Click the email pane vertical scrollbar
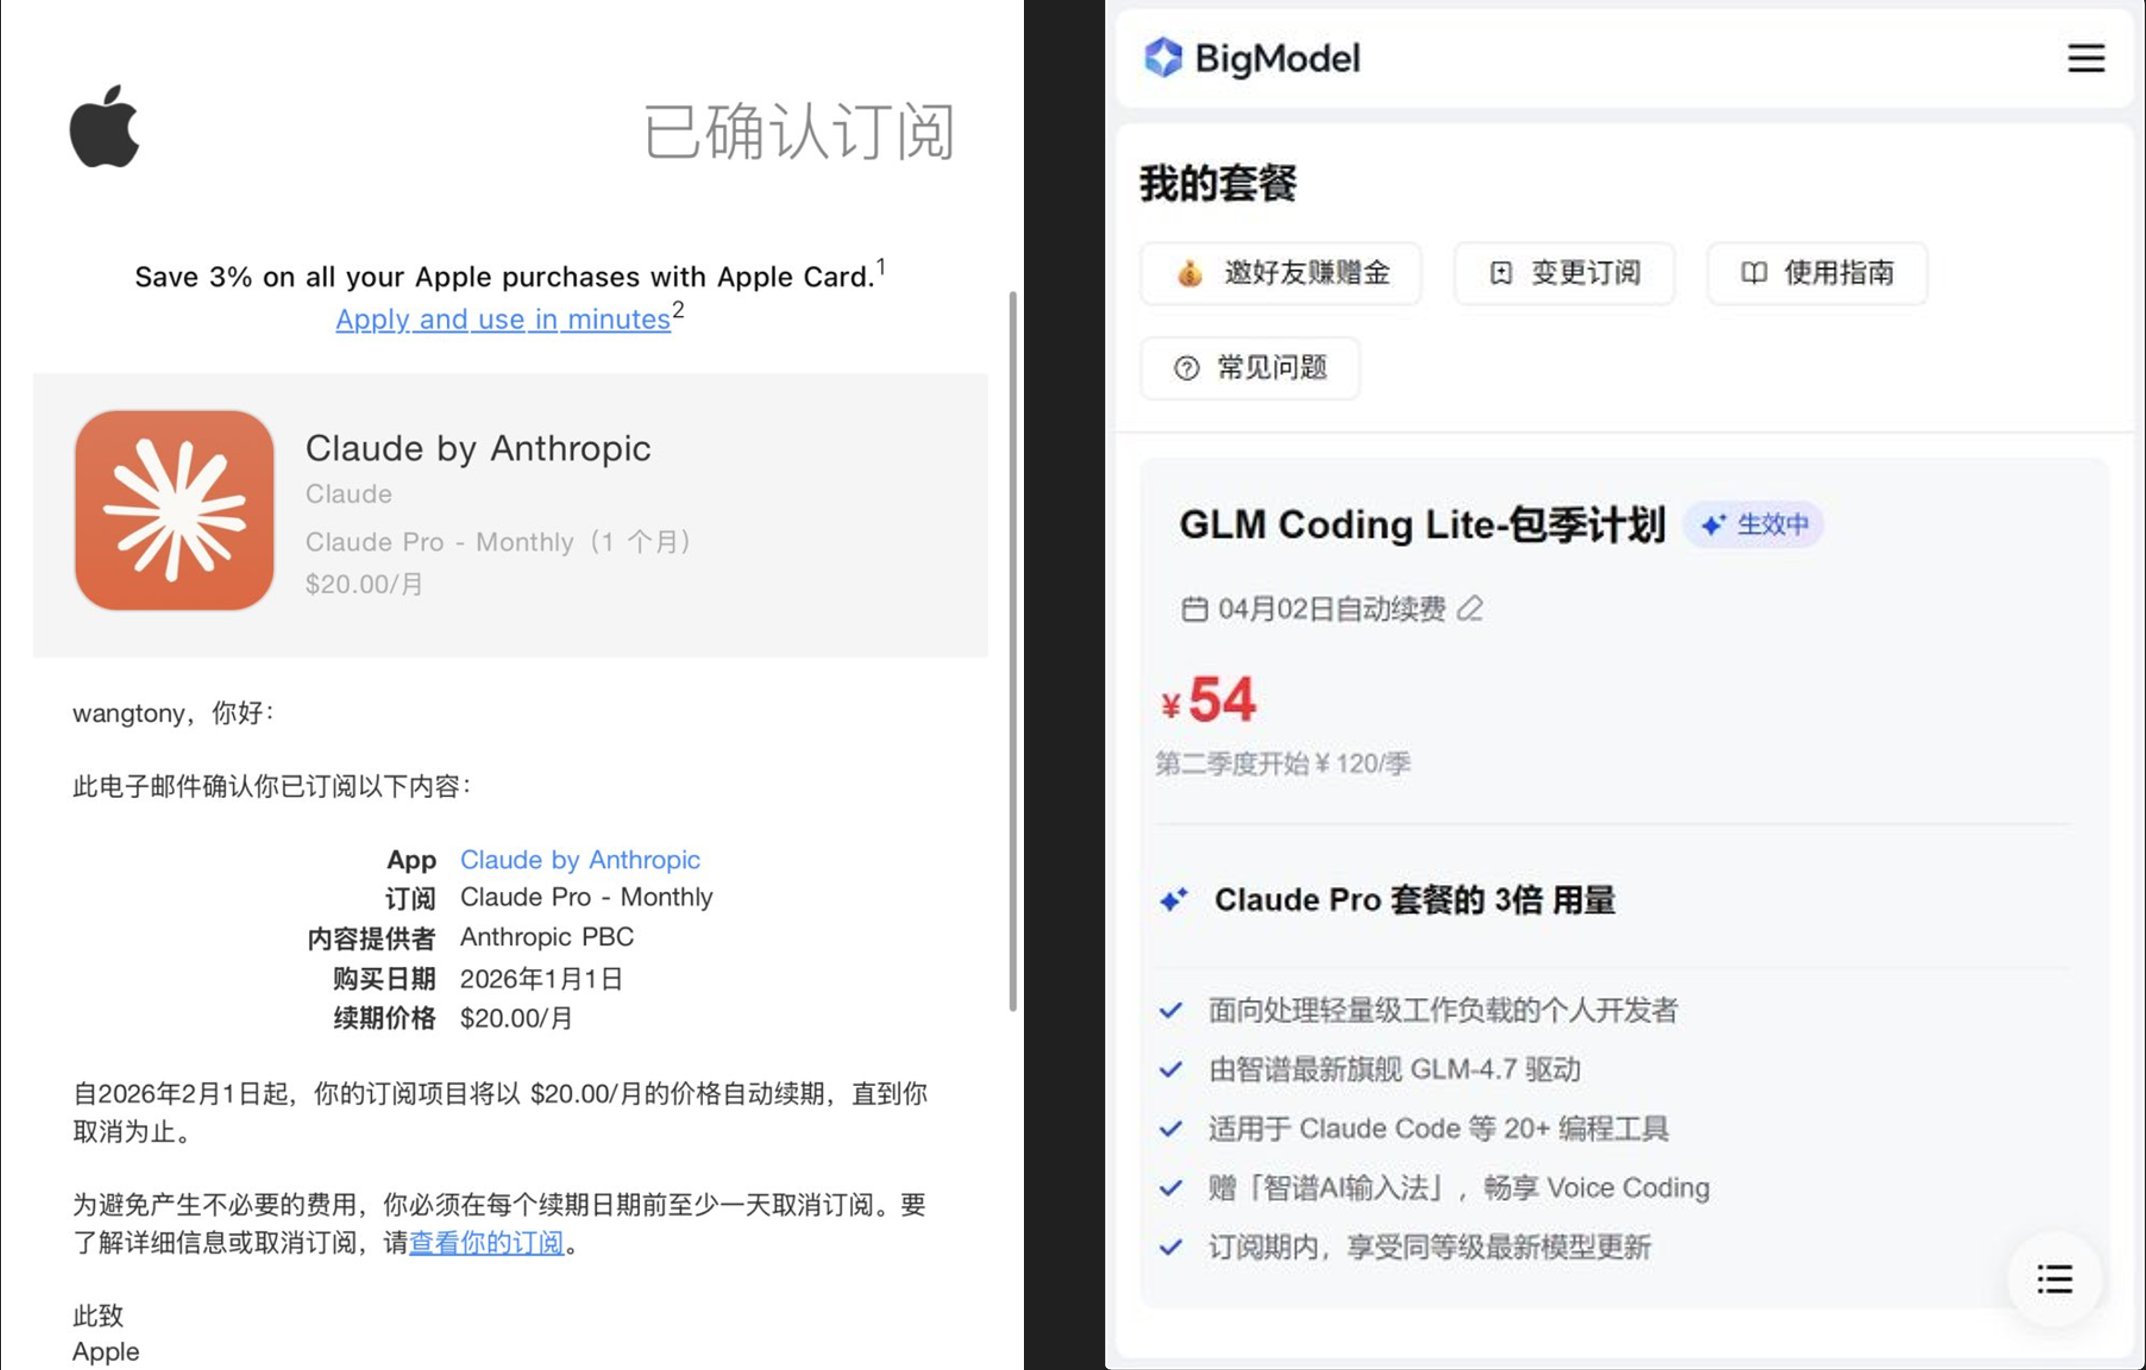This screenshot has height=1370, width=2146. [1012, 650]
